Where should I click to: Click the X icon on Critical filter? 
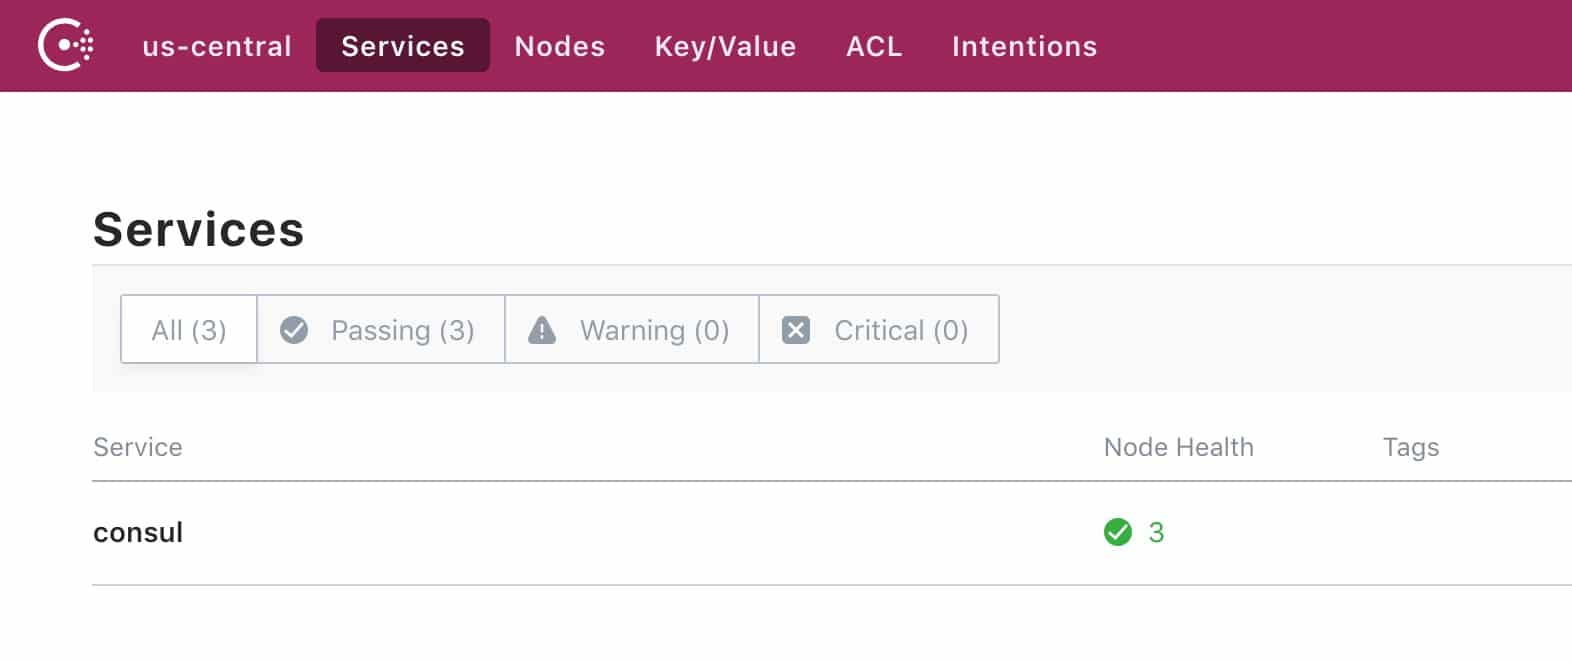(796, 329)
